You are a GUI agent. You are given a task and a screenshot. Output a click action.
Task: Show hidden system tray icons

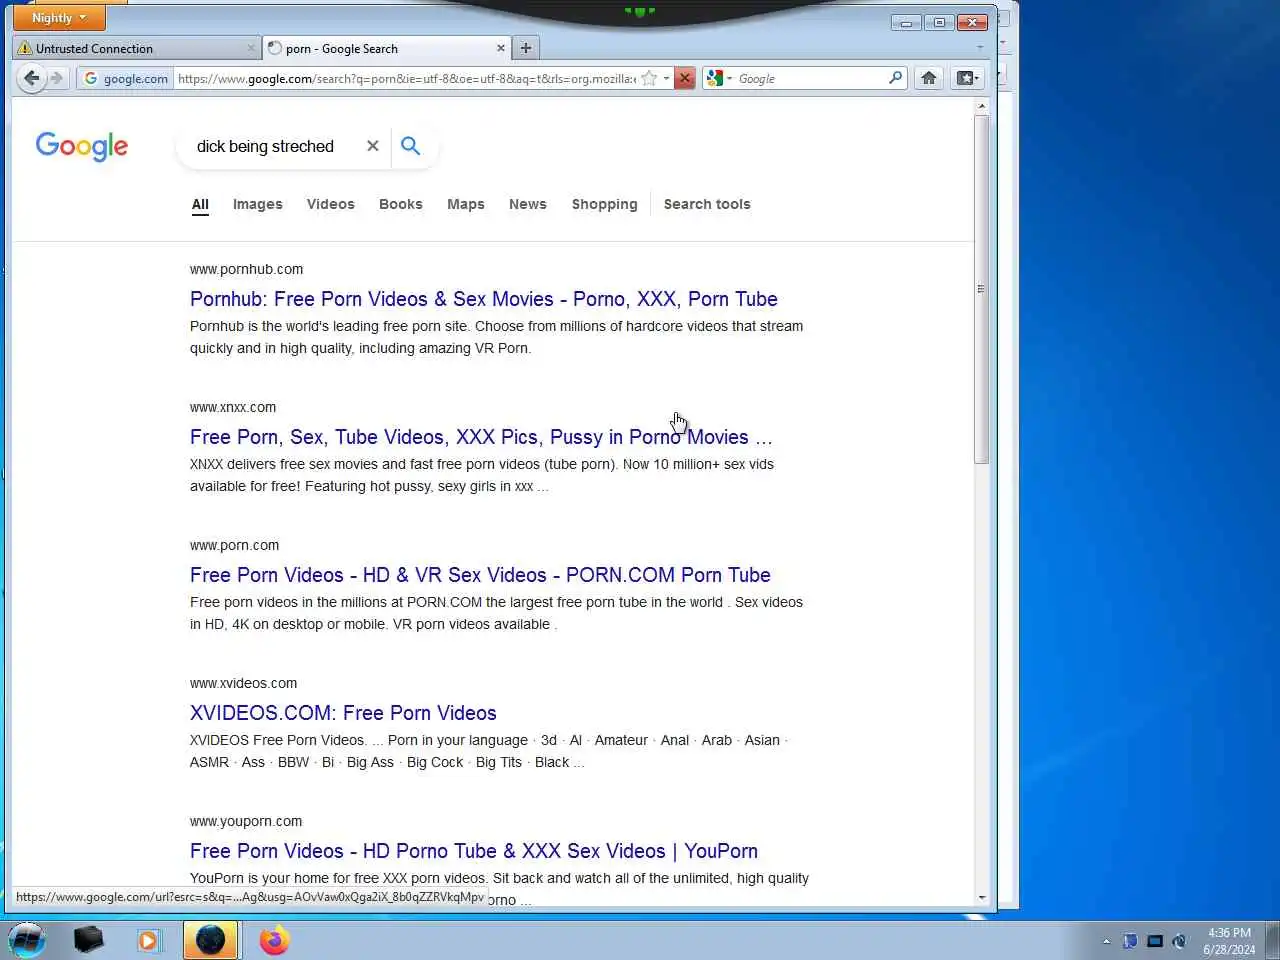[1106, 941]
